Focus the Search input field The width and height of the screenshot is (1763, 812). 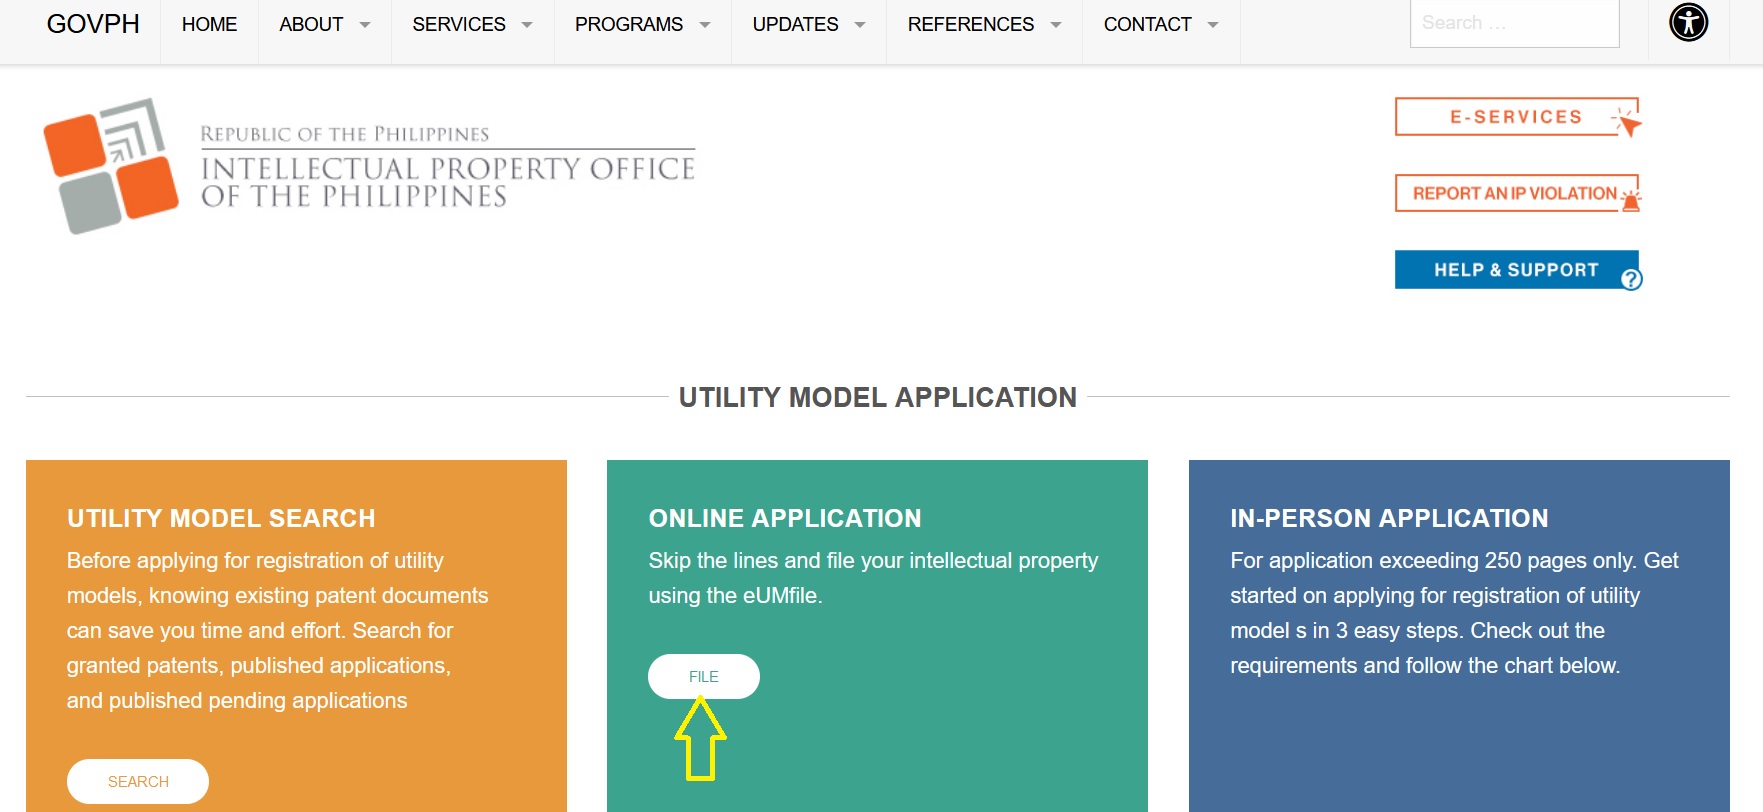[1513, 23]
